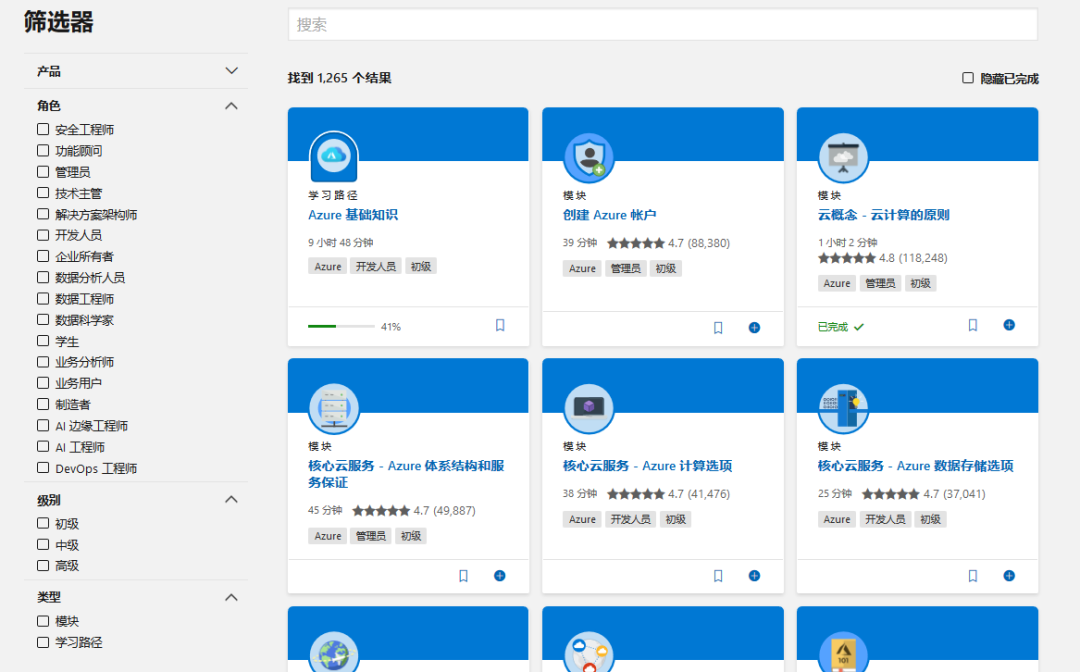Image resolution: width=1080 pixels, height=672 pixels.
Task: Click star rating on 创建 Azure 帐户 card
Action: point(636,243)
